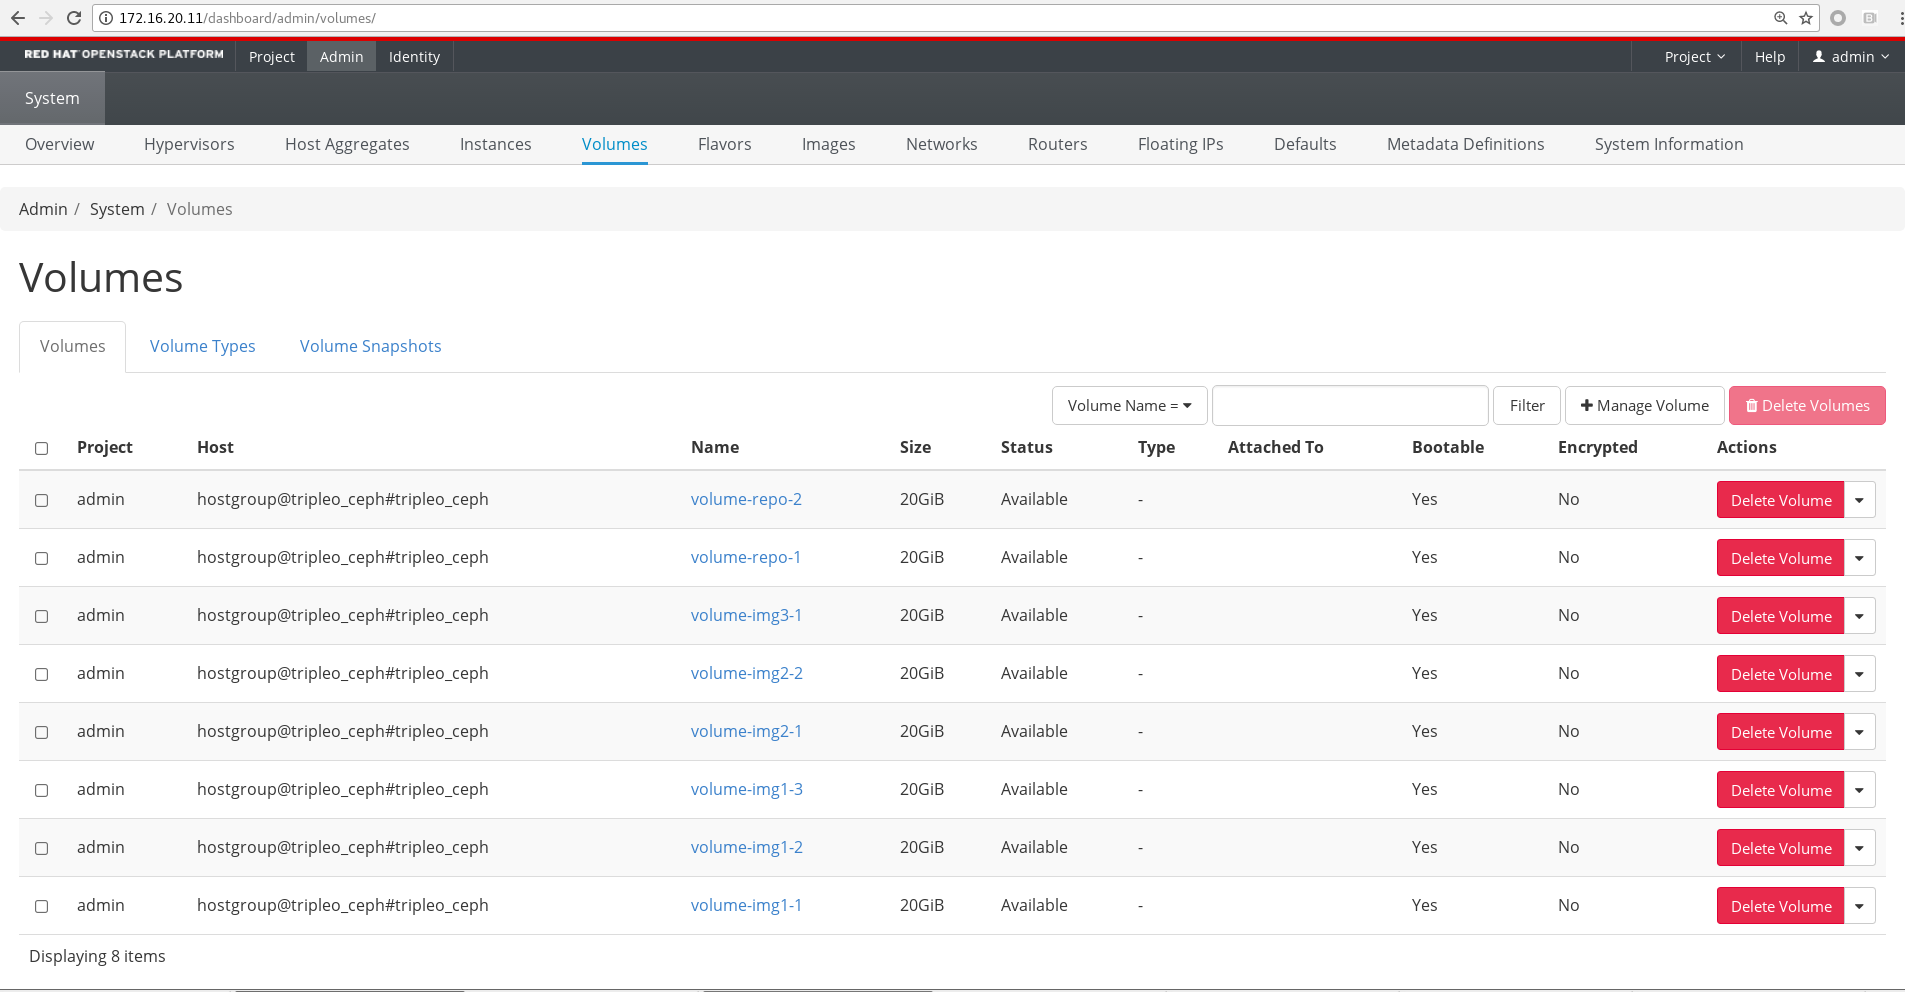Click the site info icon in address bar
Viewport: 1905px width, 992px height.
[106, 18]
